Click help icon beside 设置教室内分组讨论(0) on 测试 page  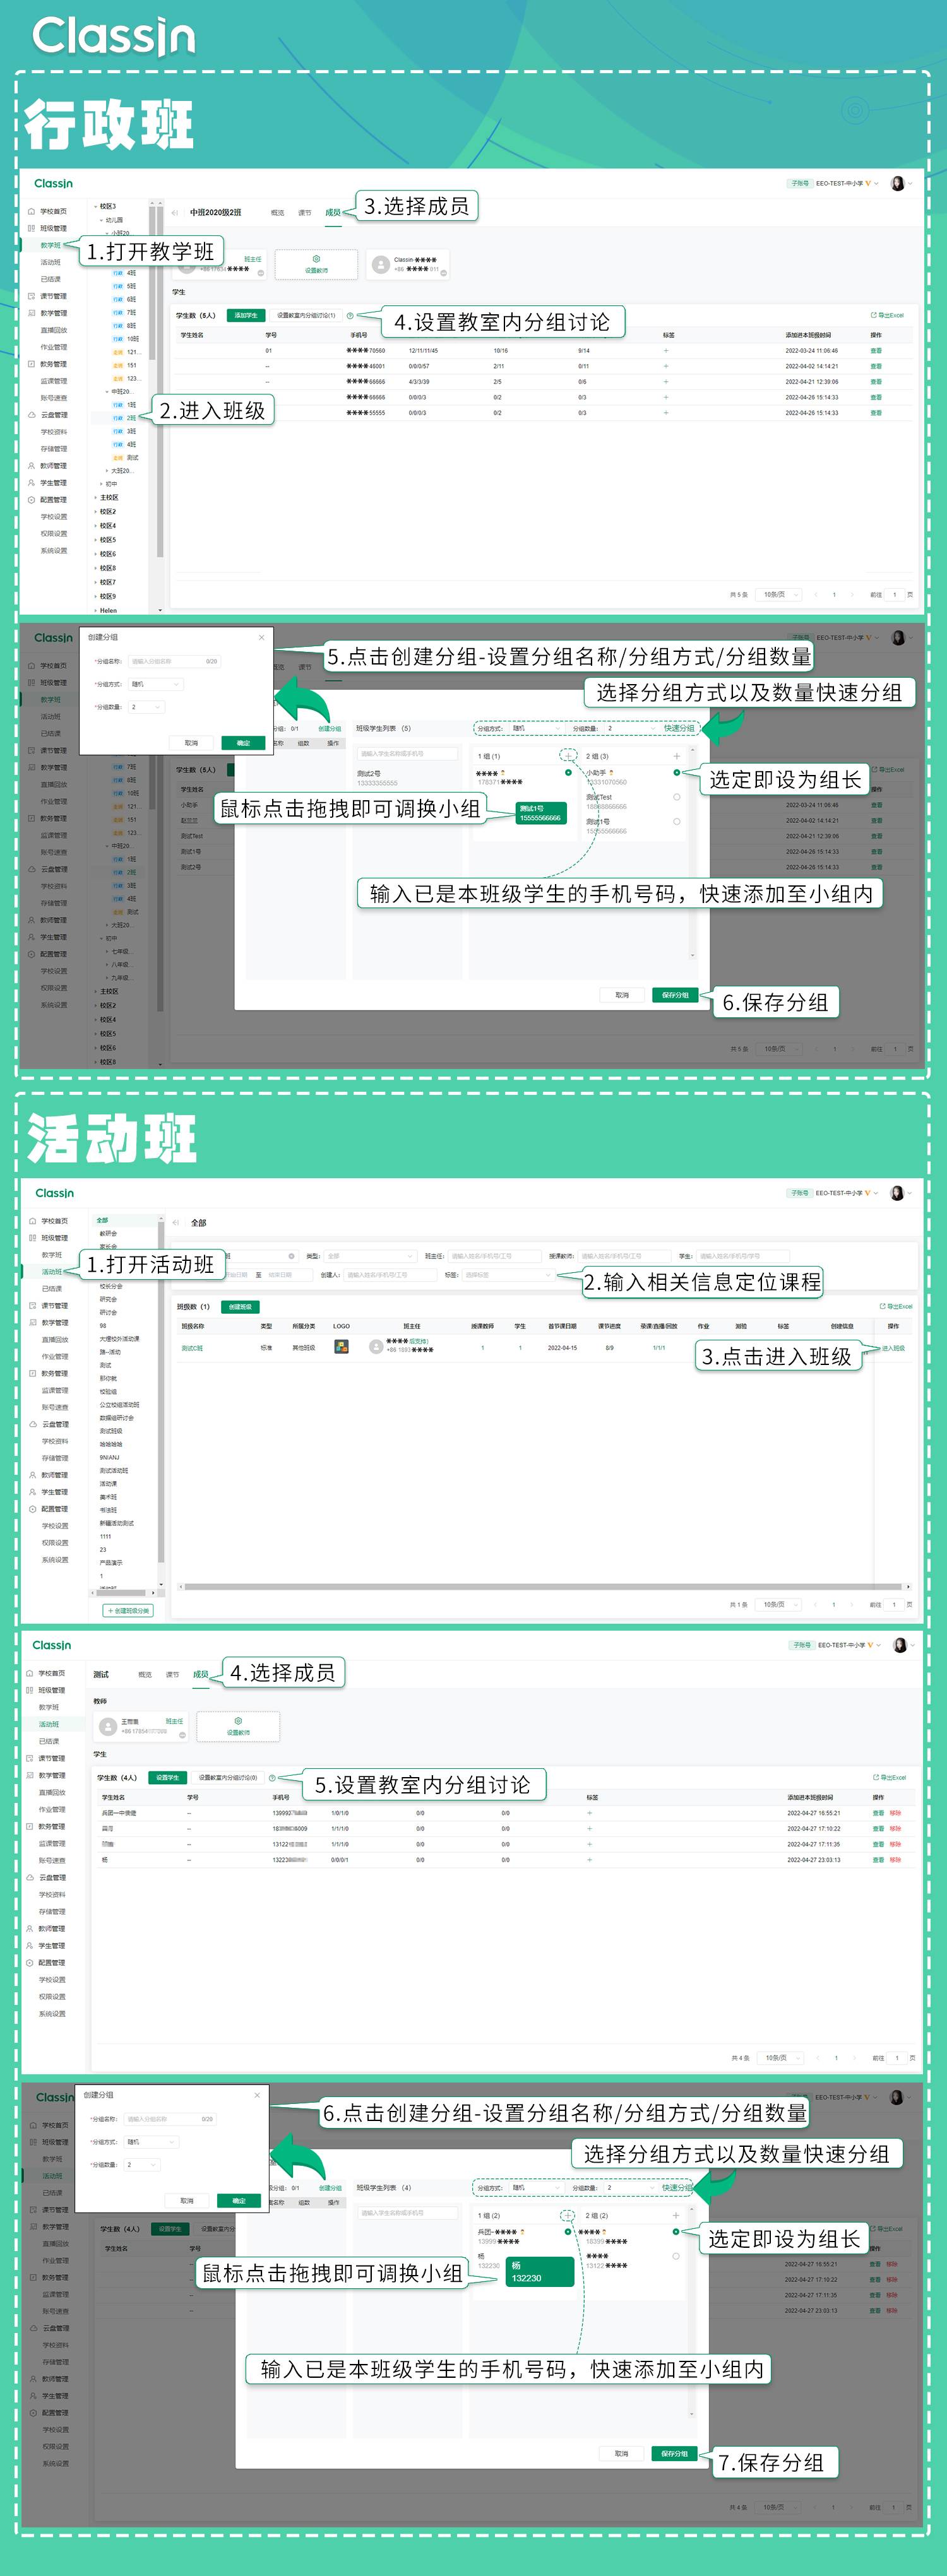click(x=272, y=1778)
